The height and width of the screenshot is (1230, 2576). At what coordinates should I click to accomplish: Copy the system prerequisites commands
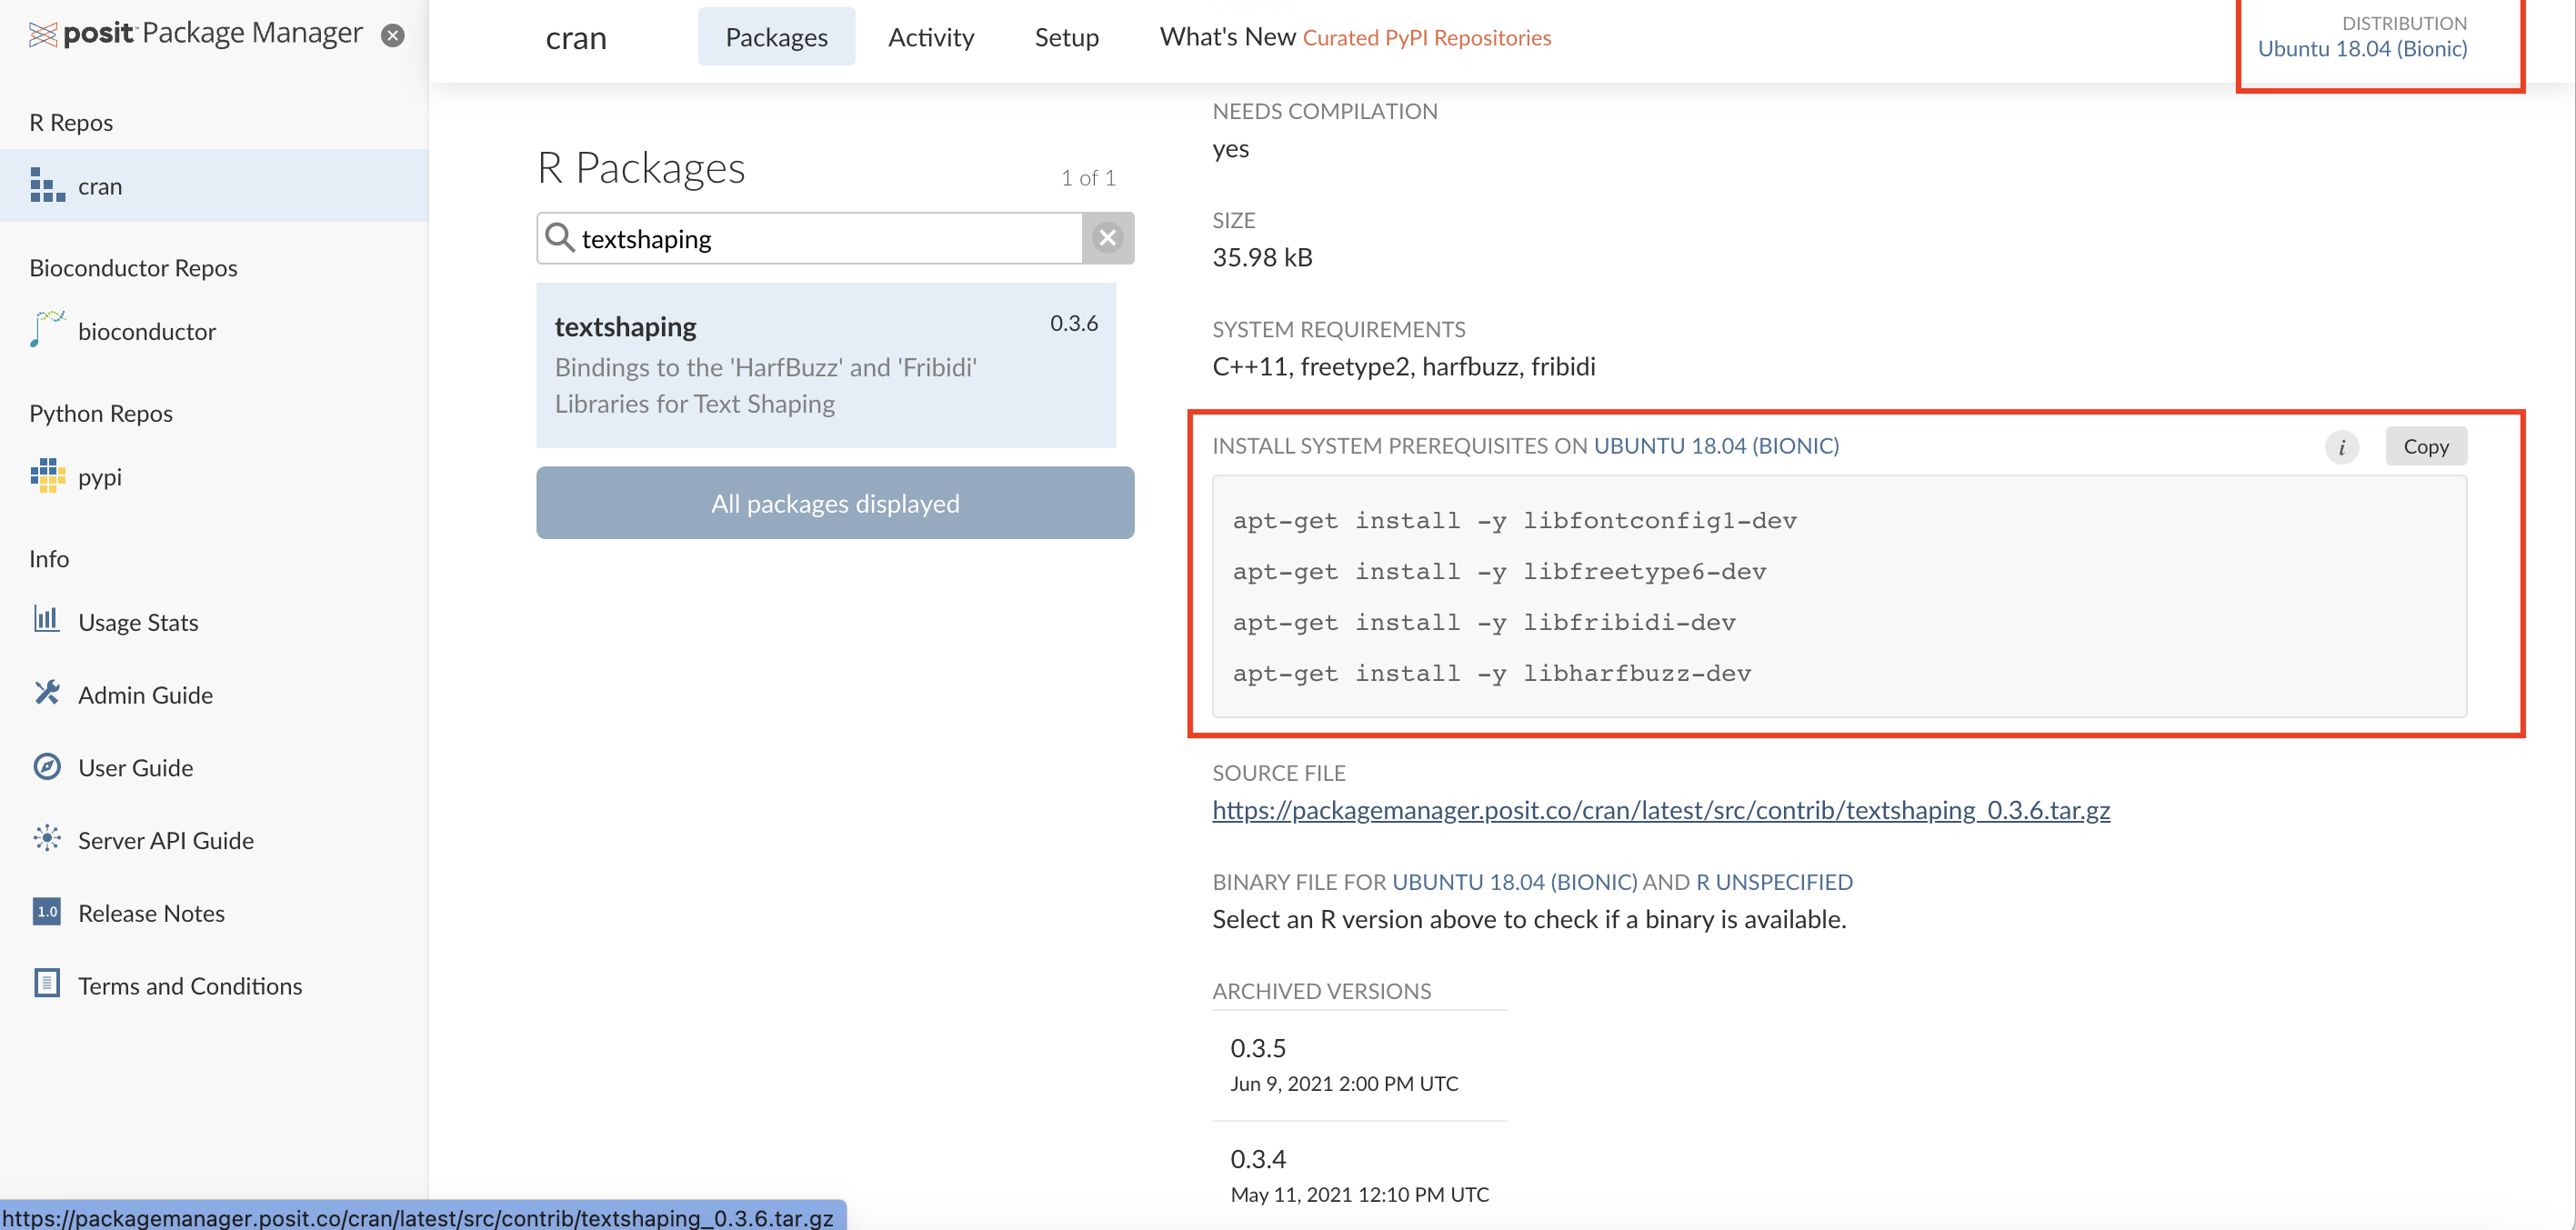coord(2425,446)
